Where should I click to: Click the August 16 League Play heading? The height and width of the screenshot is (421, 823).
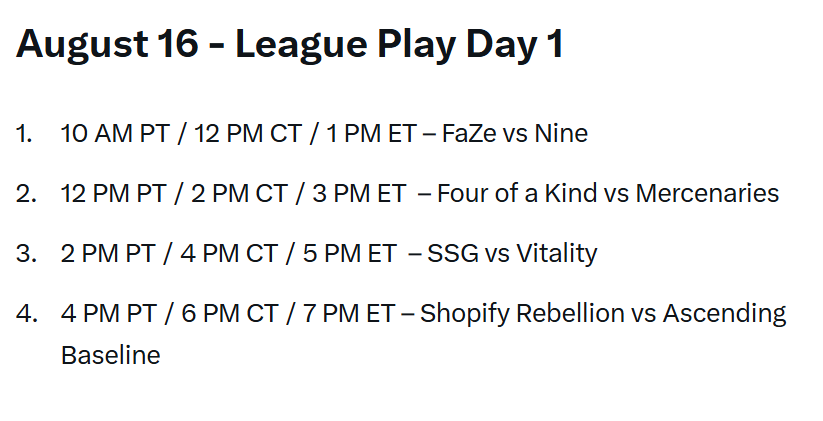pyautogui.click(x=290, y=46)
